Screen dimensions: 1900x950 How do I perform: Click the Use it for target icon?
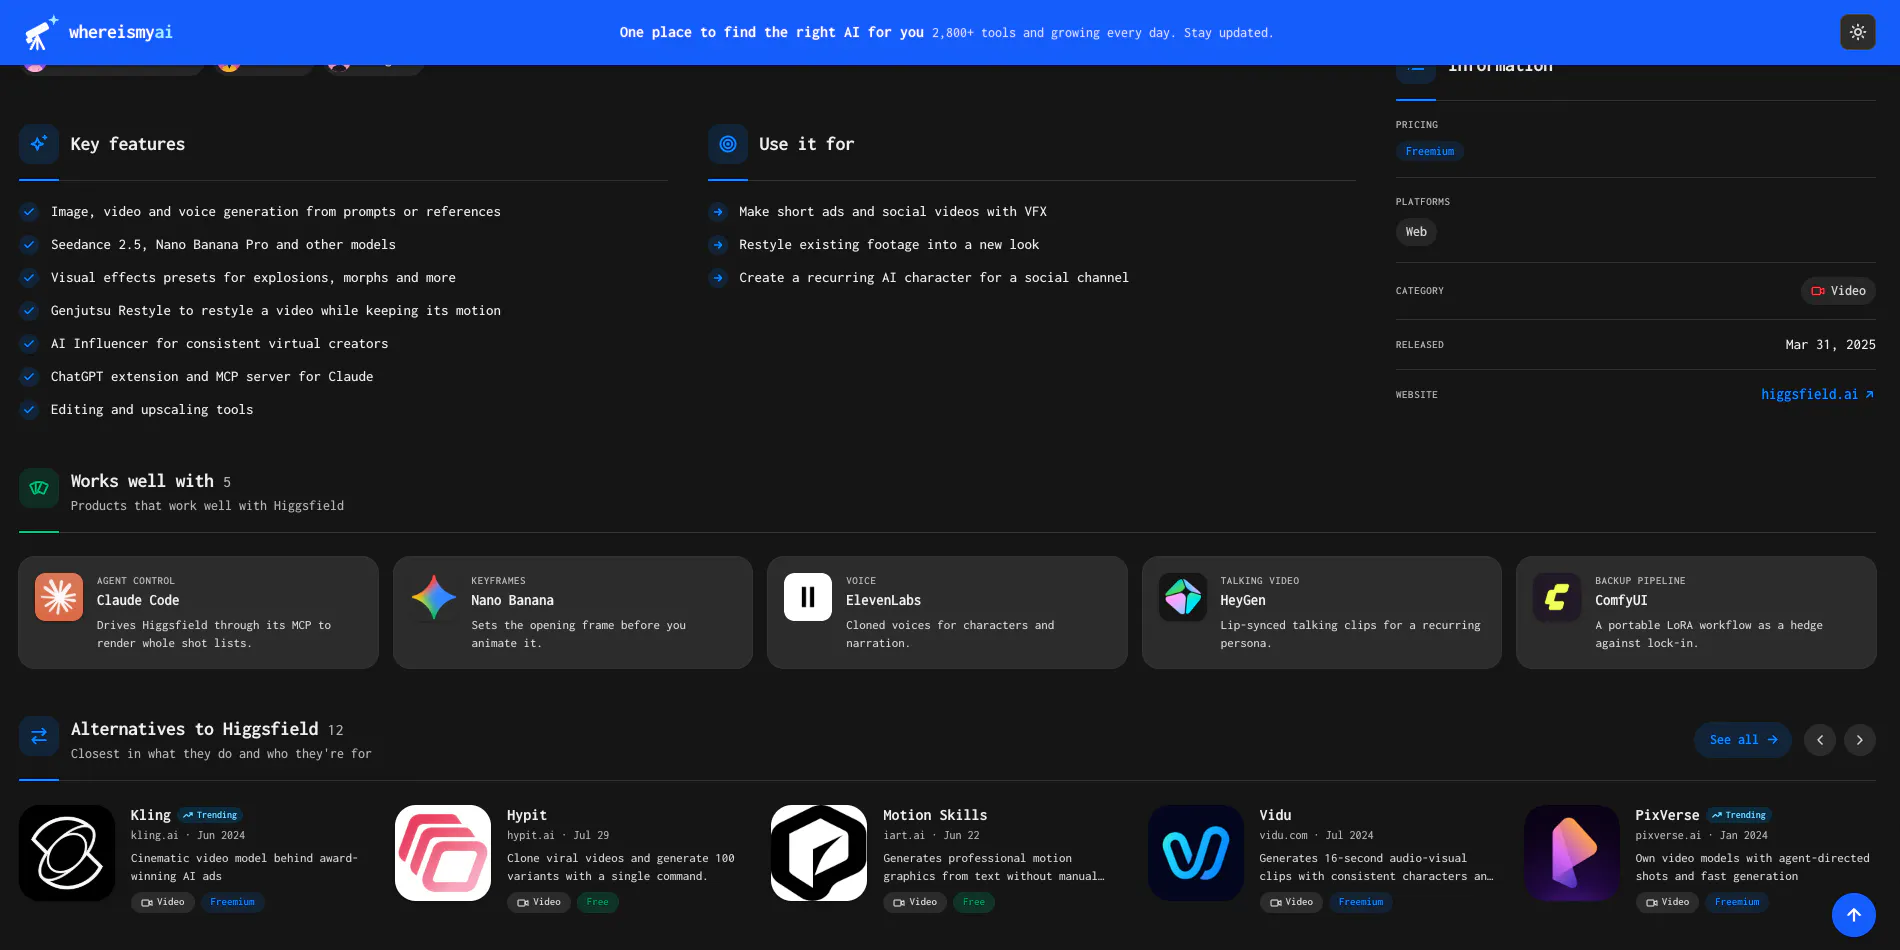pos(728,144)
